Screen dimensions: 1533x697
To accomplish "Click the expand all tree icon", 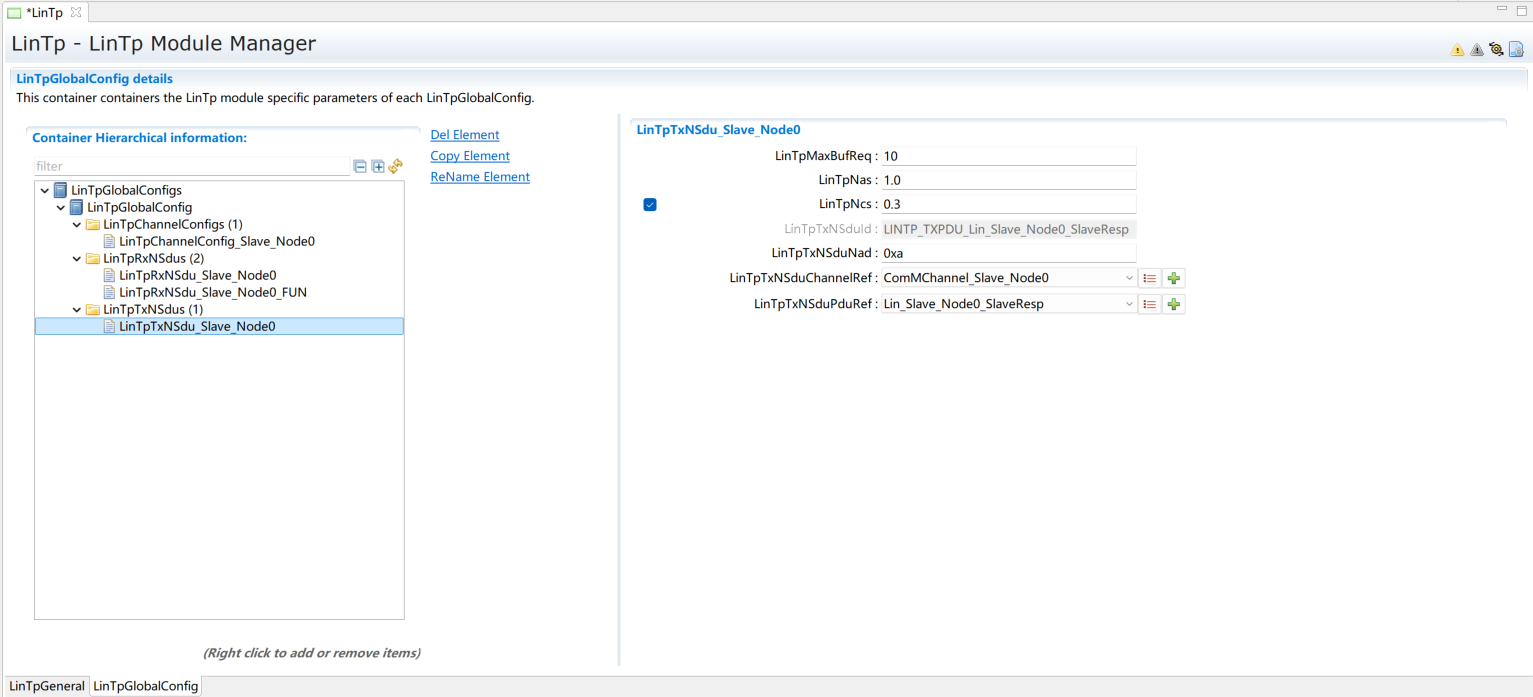I will tap(378, 167).
